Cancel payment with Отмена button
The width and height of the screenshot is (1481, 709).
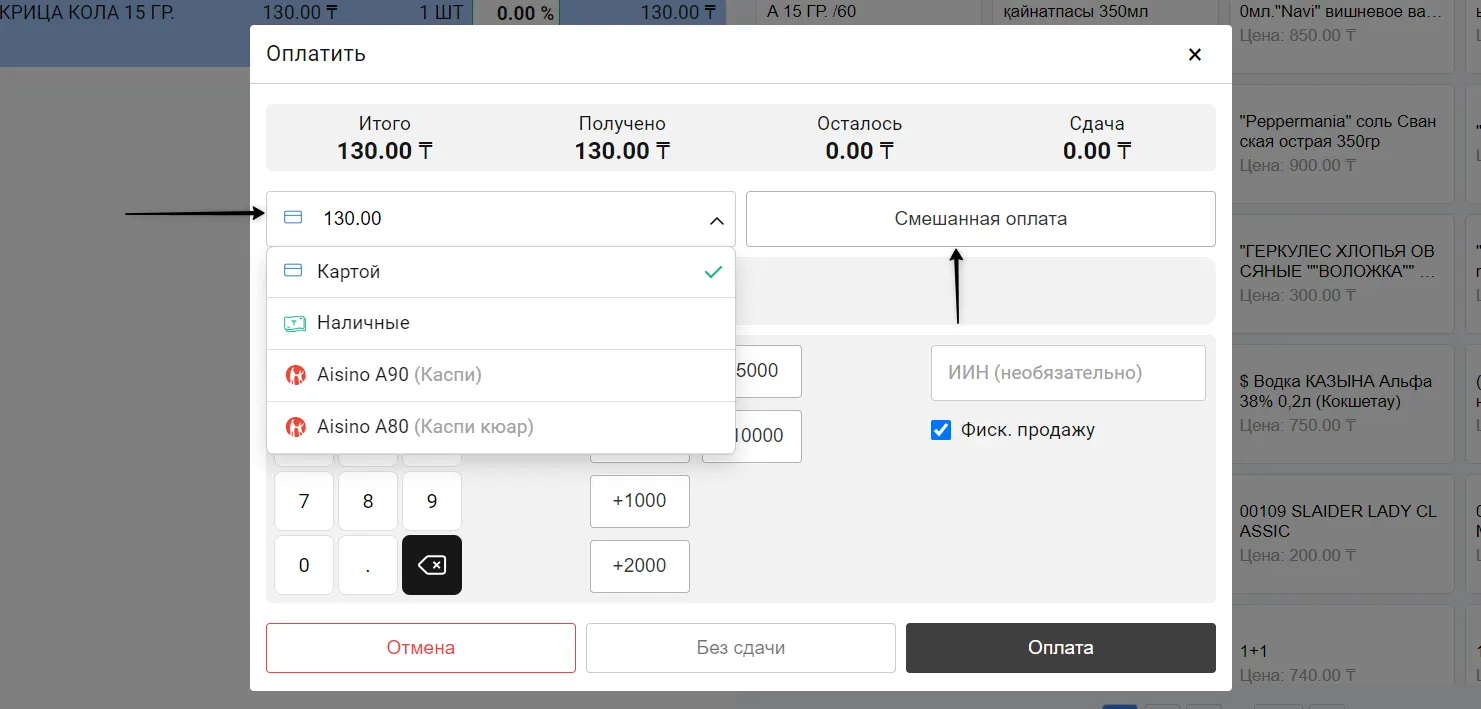tap(420, 648)
